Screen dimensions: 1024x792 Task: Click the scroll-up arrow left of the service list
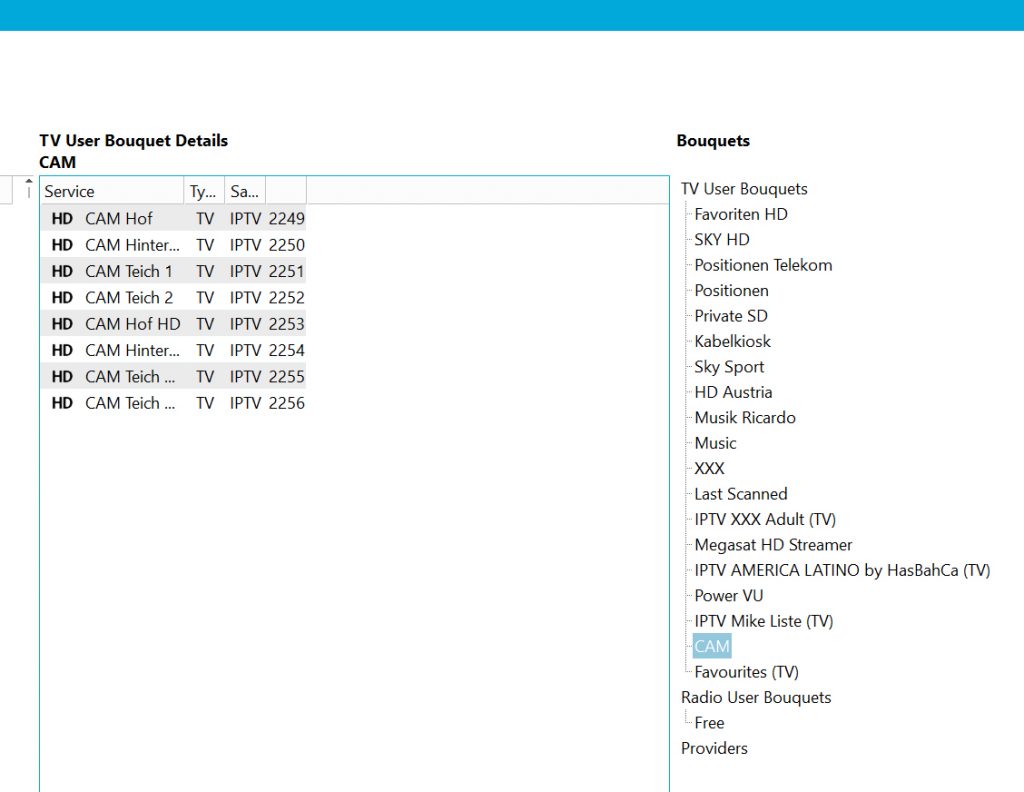coord(29,181)
